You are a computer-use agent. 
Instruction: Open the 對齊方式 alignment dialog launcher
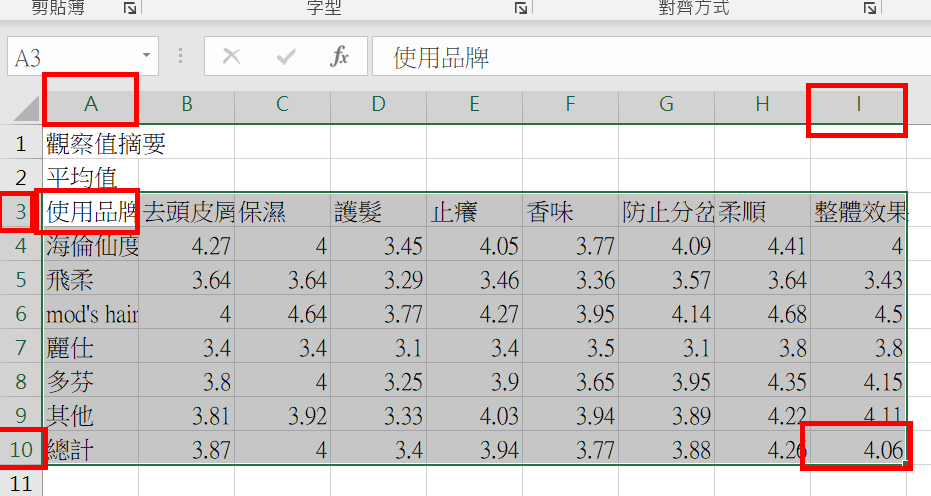coord(871,8)
